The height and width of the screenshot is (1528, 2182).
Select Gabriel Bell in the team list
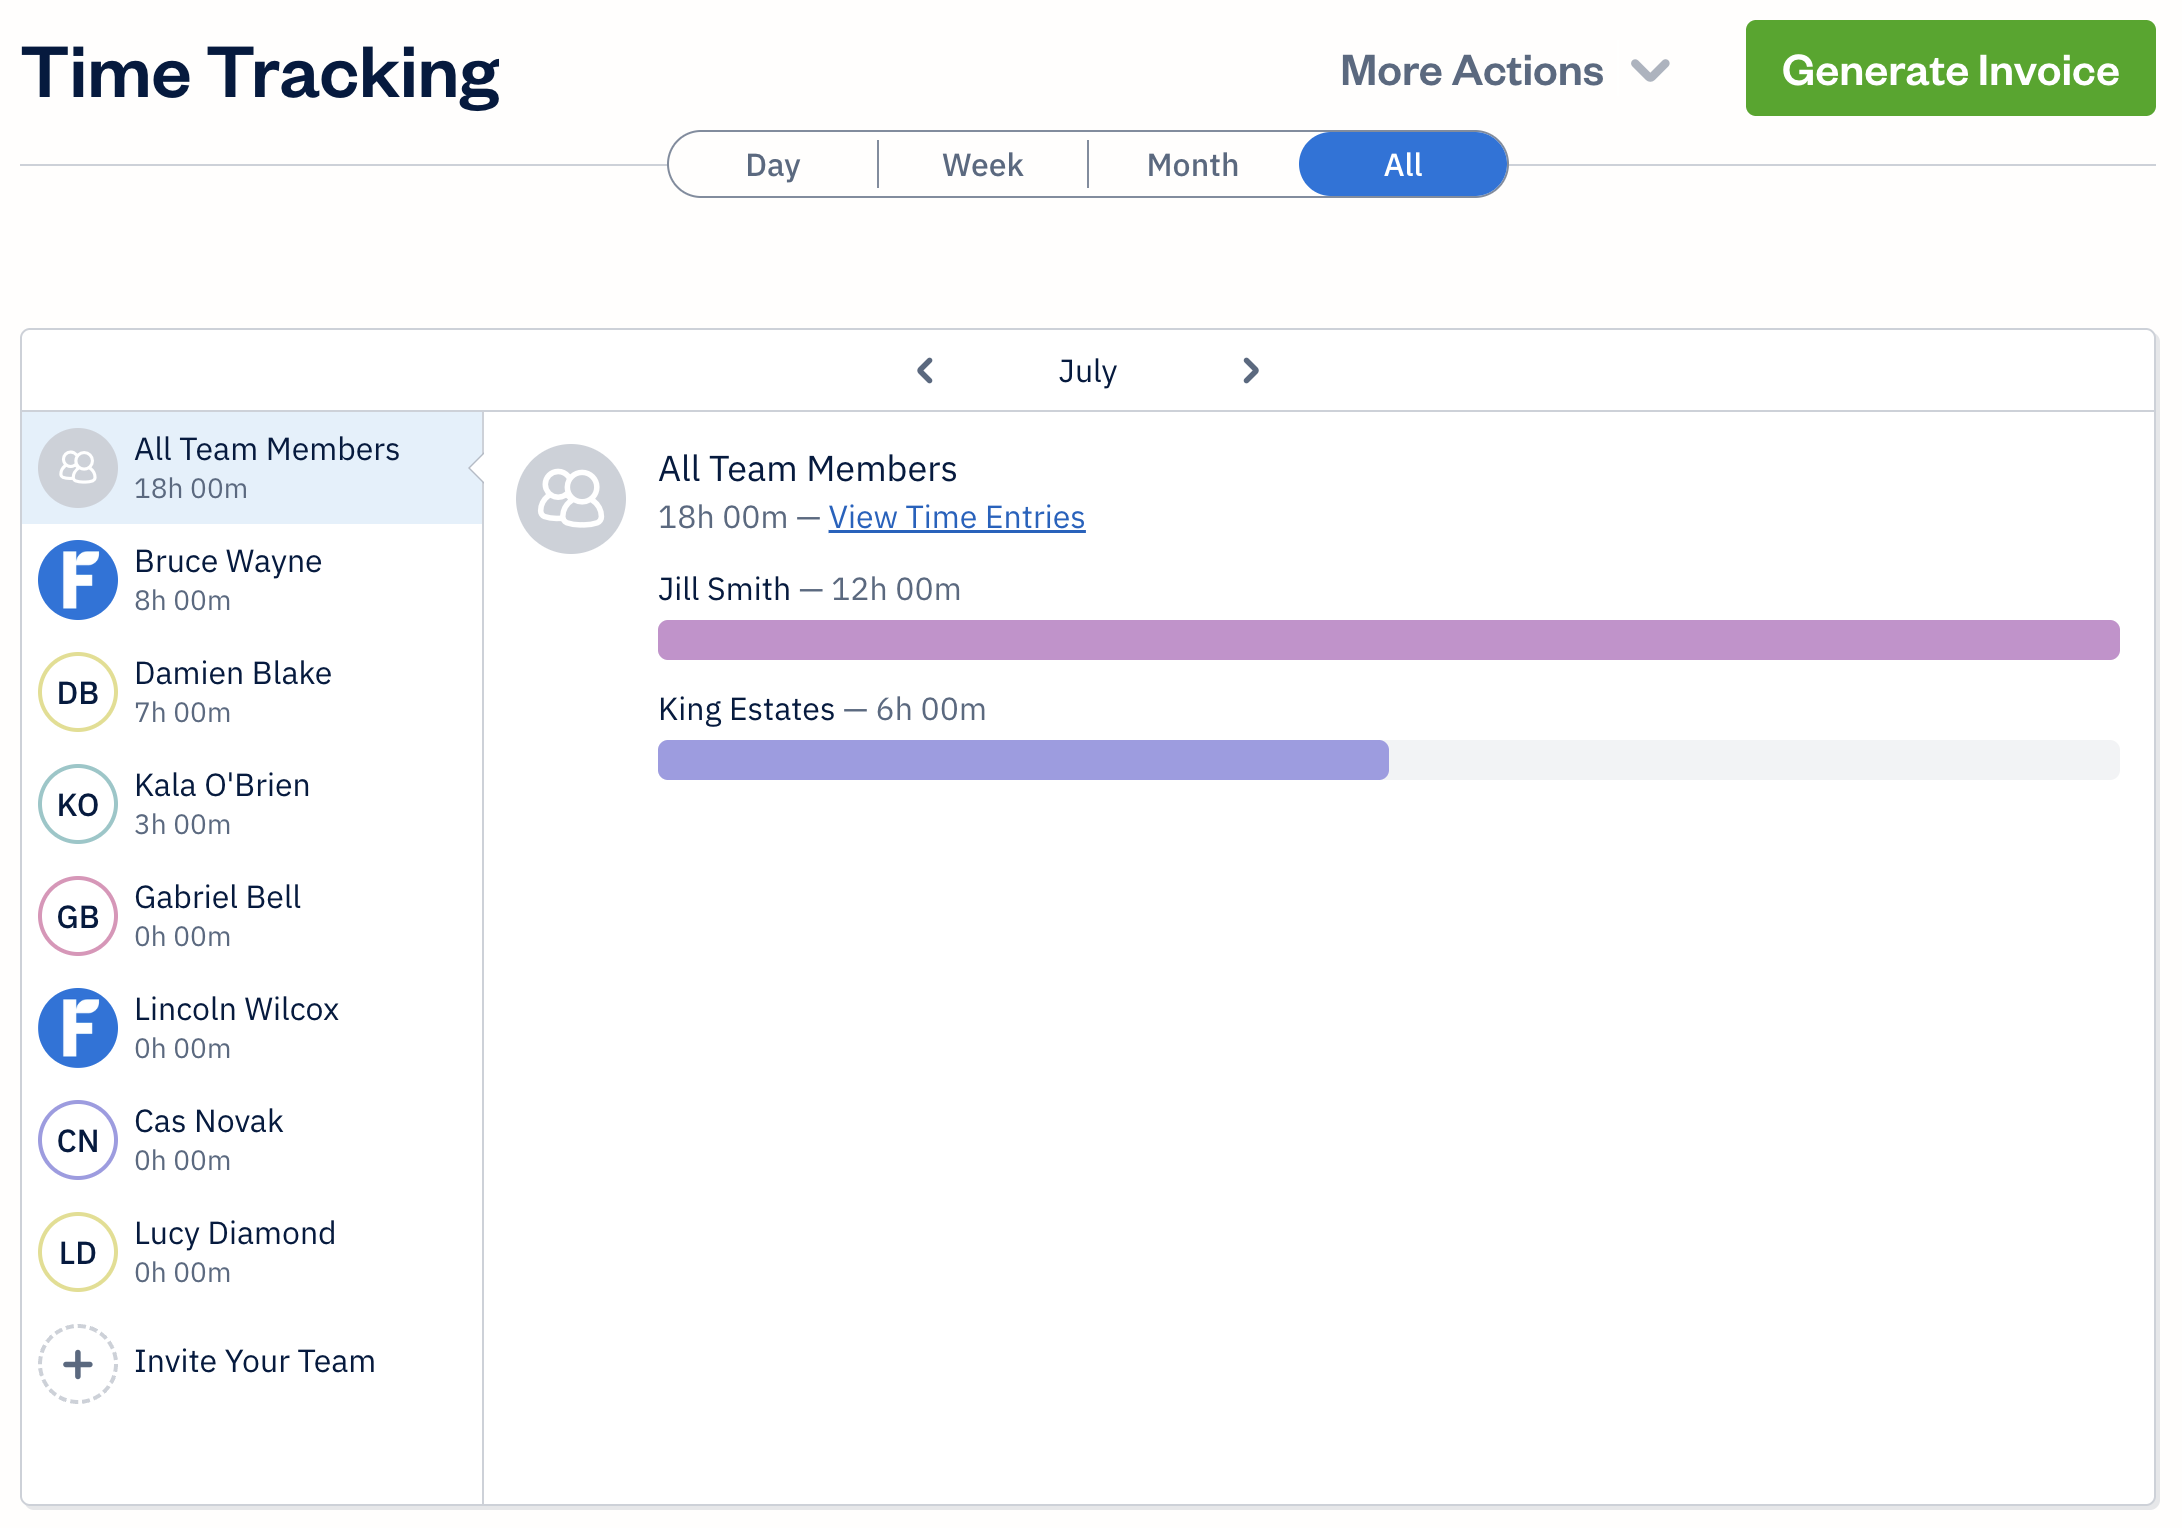point(252,915)
